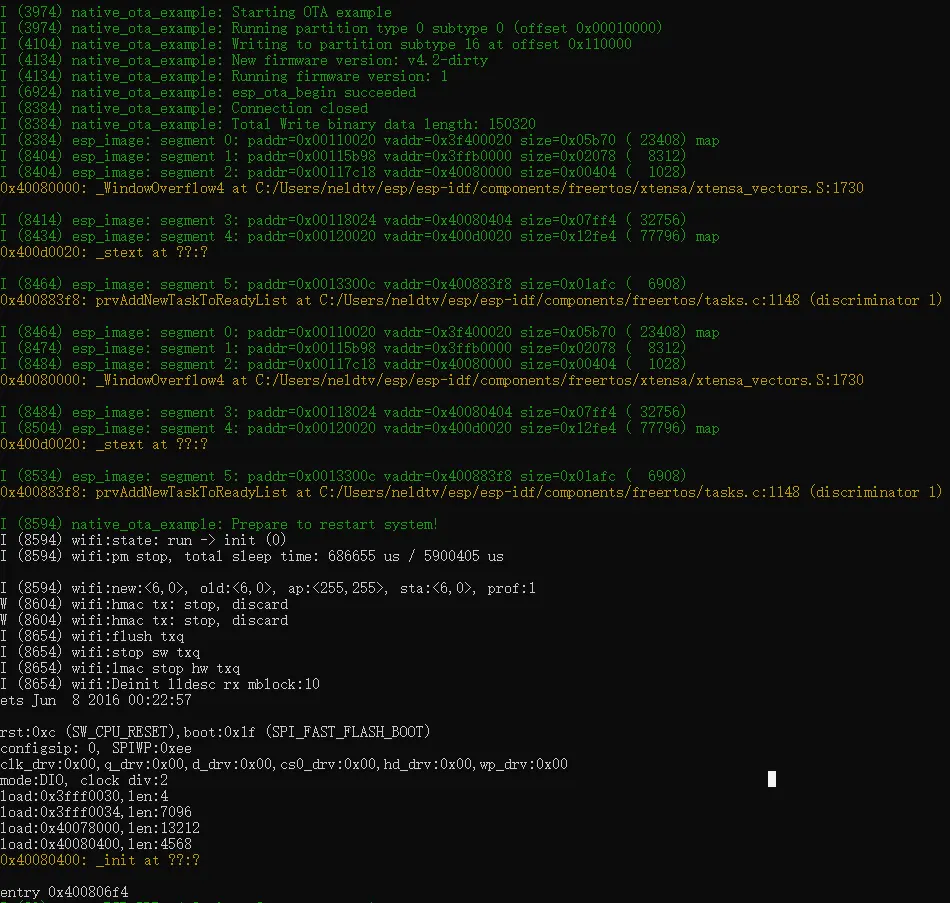
Task: Click the "rst:0xc (SW_CPU_RESET)" reset reason line
Action: (x=215, y=732)
